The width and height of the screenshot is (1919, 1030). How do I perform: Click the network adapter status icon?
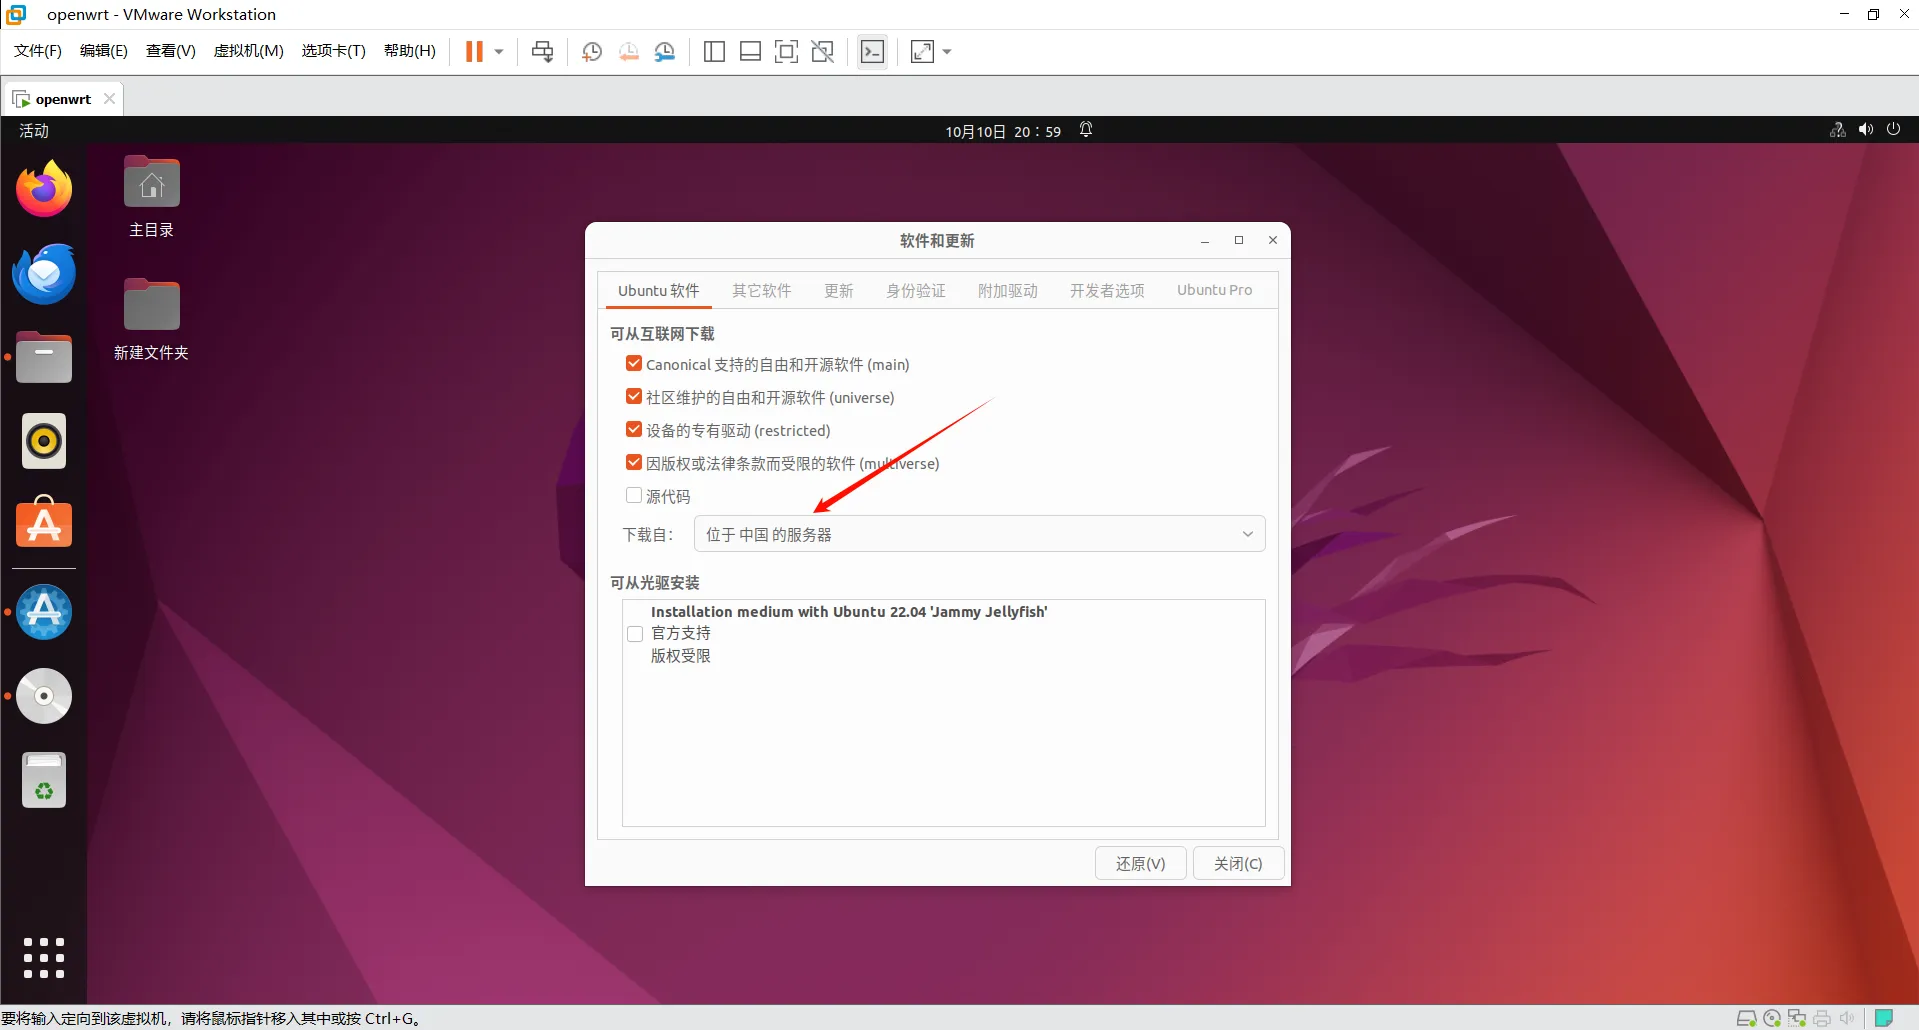[x=1797, y=1017]
